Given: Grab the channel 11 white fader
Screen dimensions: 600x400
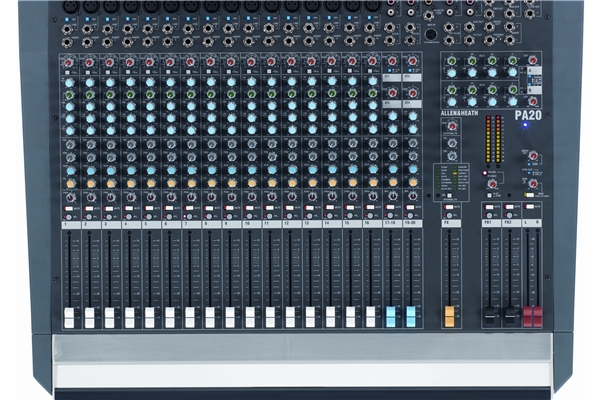Looking at the screenshot, I should pyautogui.click(x=270, y=317).
